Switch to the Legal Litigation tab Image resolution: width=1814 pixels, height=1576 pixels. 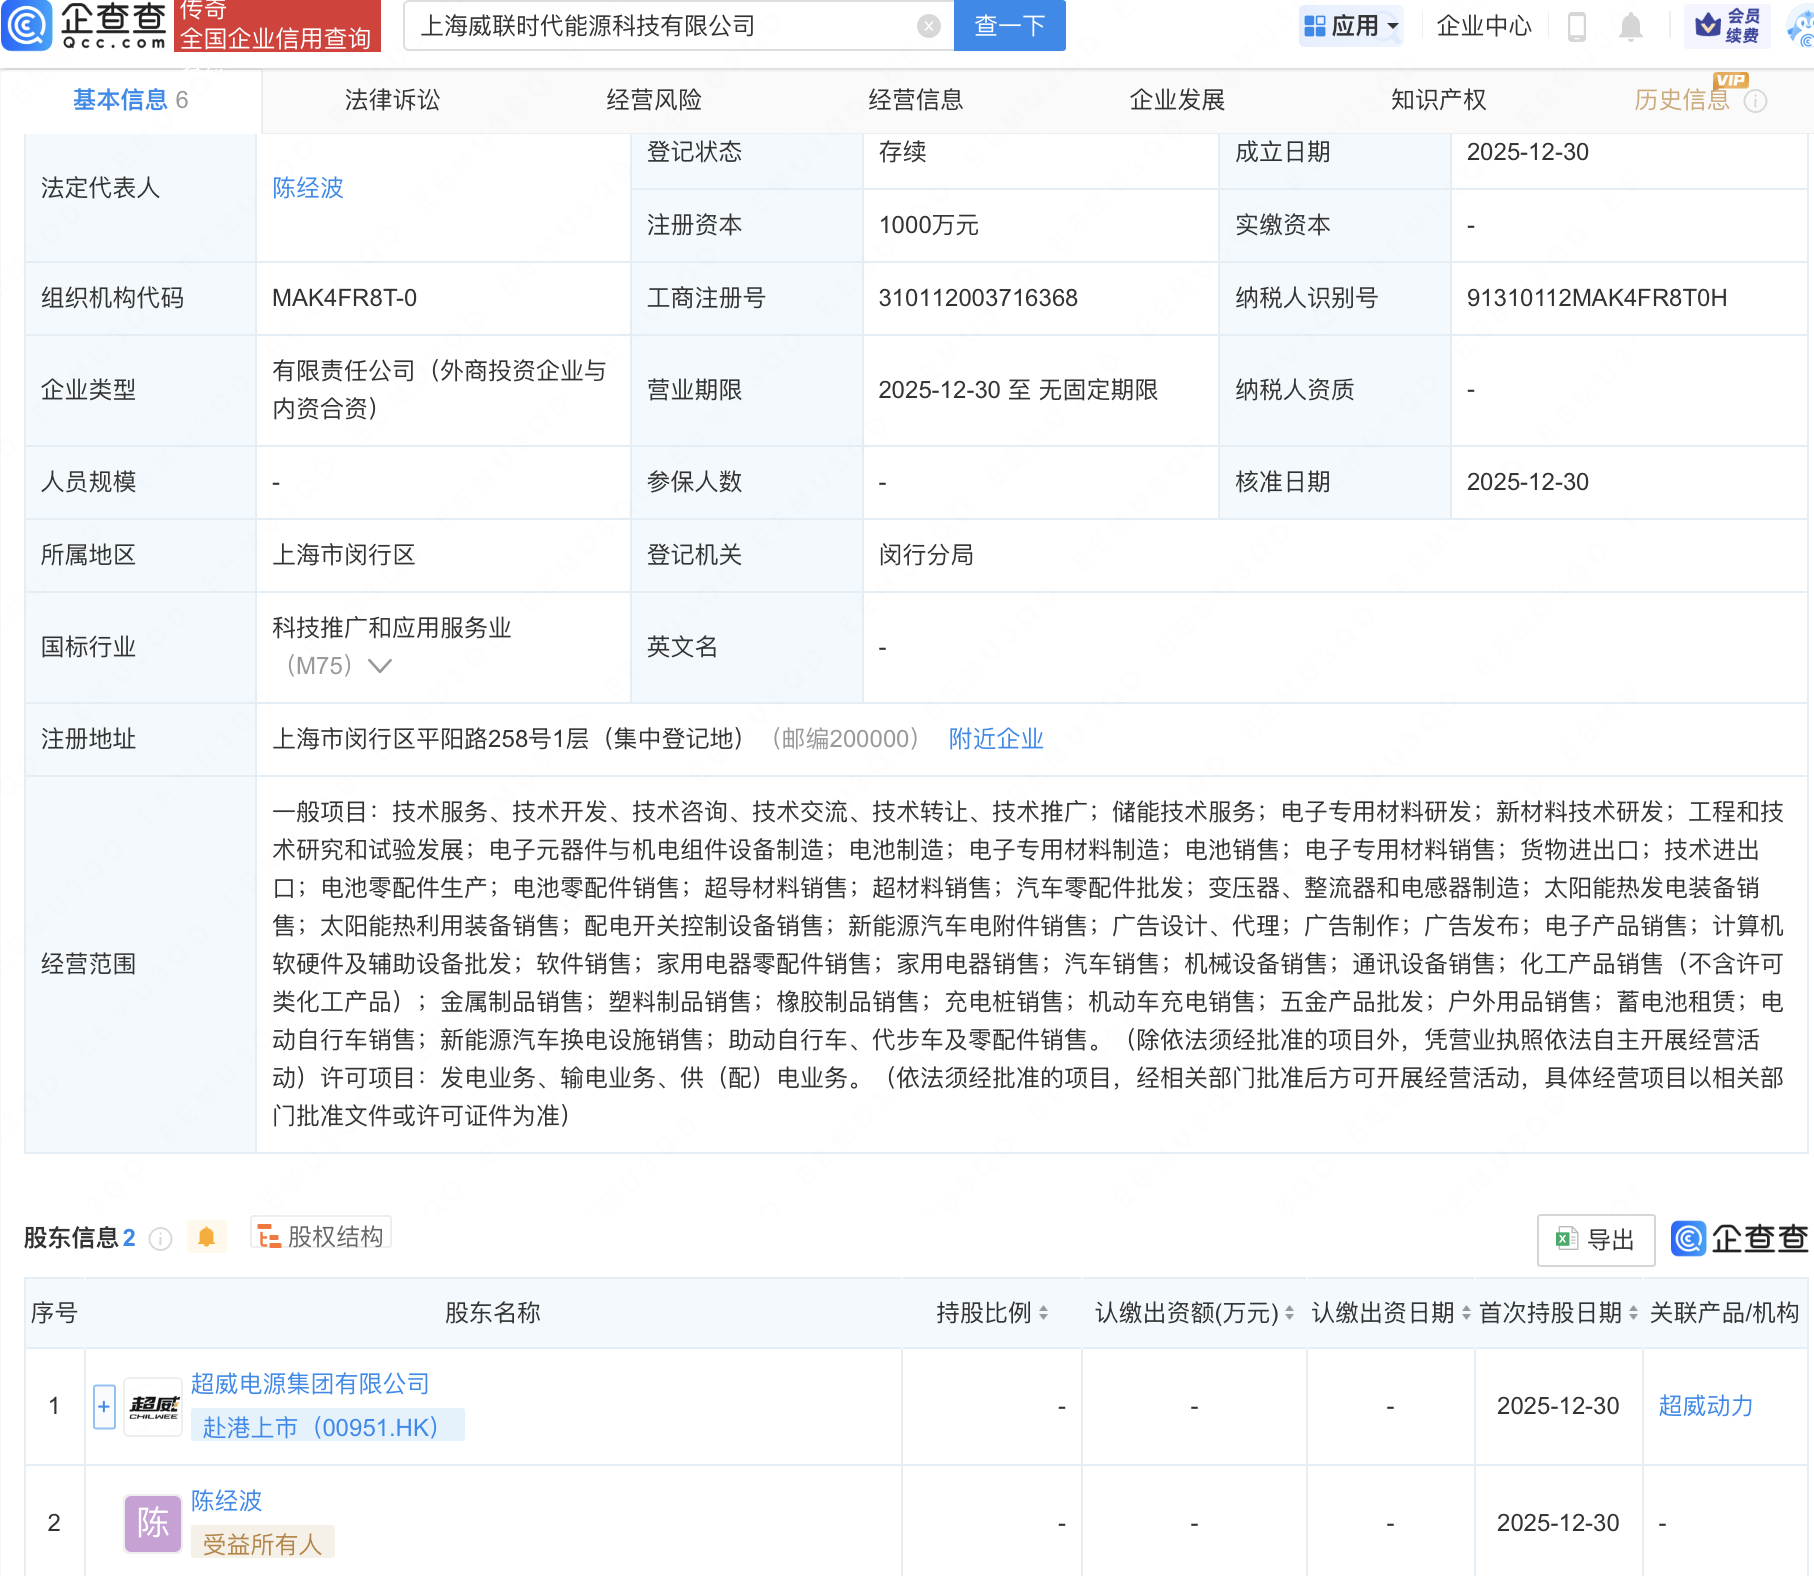coord(392,100)
